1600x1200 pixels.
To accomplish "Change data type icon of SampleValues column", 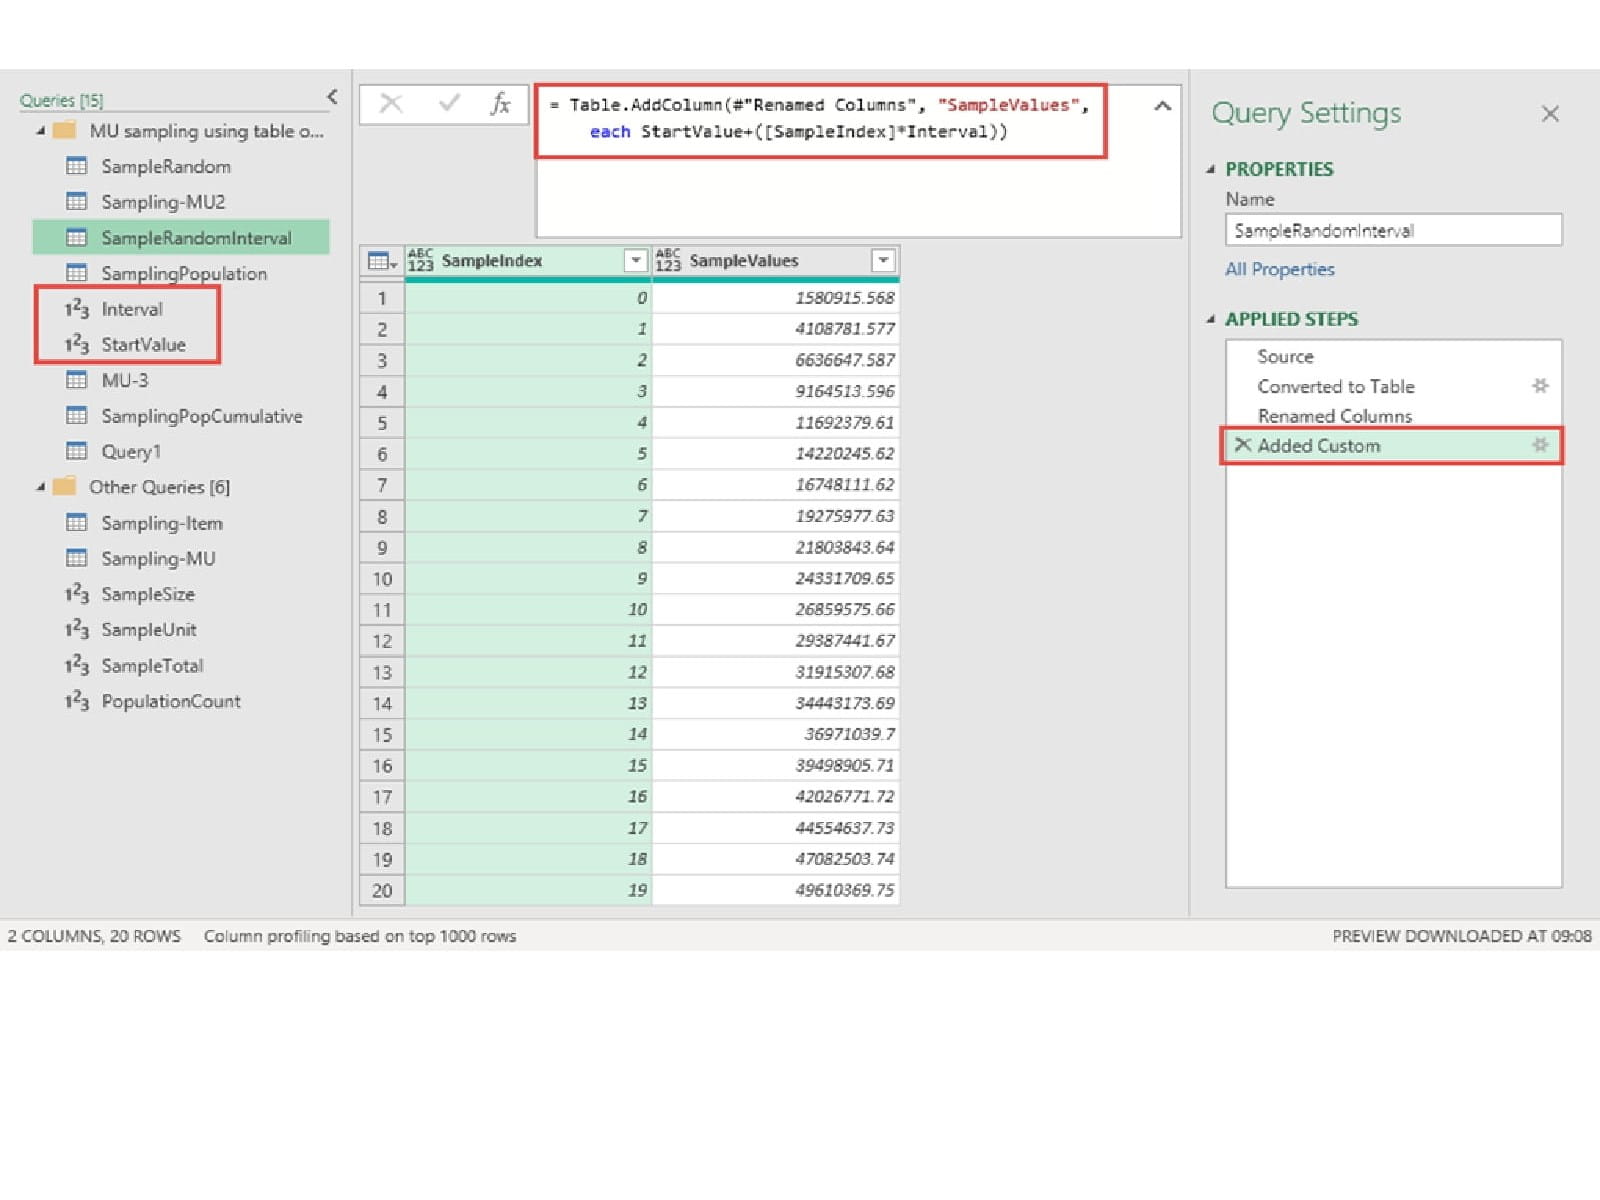I will (668, 260).
